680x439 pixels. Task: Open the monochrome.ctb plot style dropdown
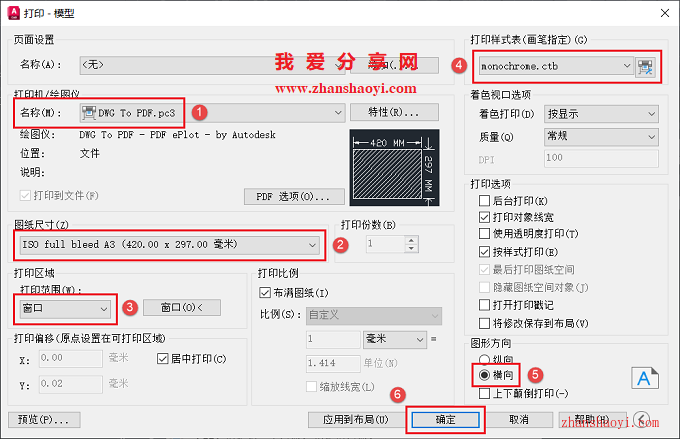pyautogui.click(x=556, y=66)
